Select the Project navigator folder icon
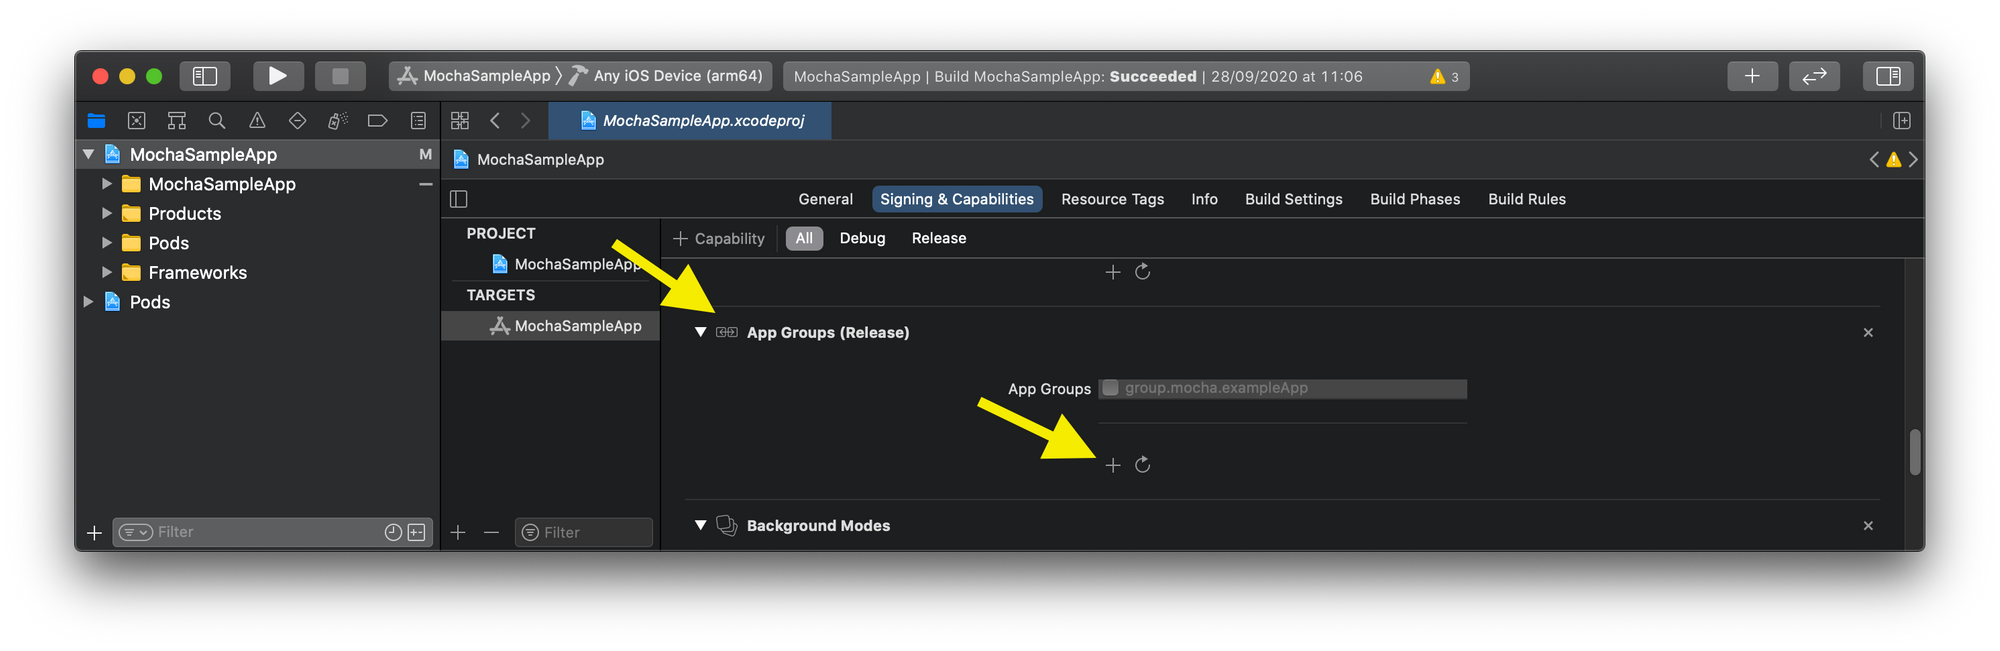Image resolution: width=2000 pixels, height=651 pixels. coord(97,121)
